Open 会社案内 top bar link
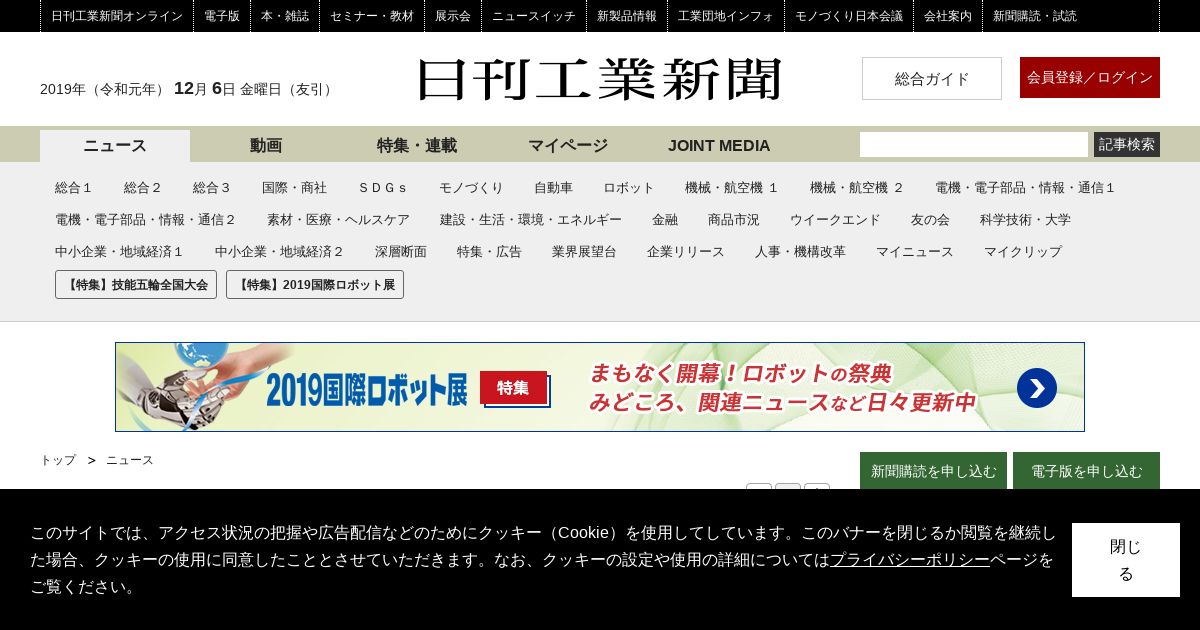Screen dimensions: 1200x630 coord(948,16)
